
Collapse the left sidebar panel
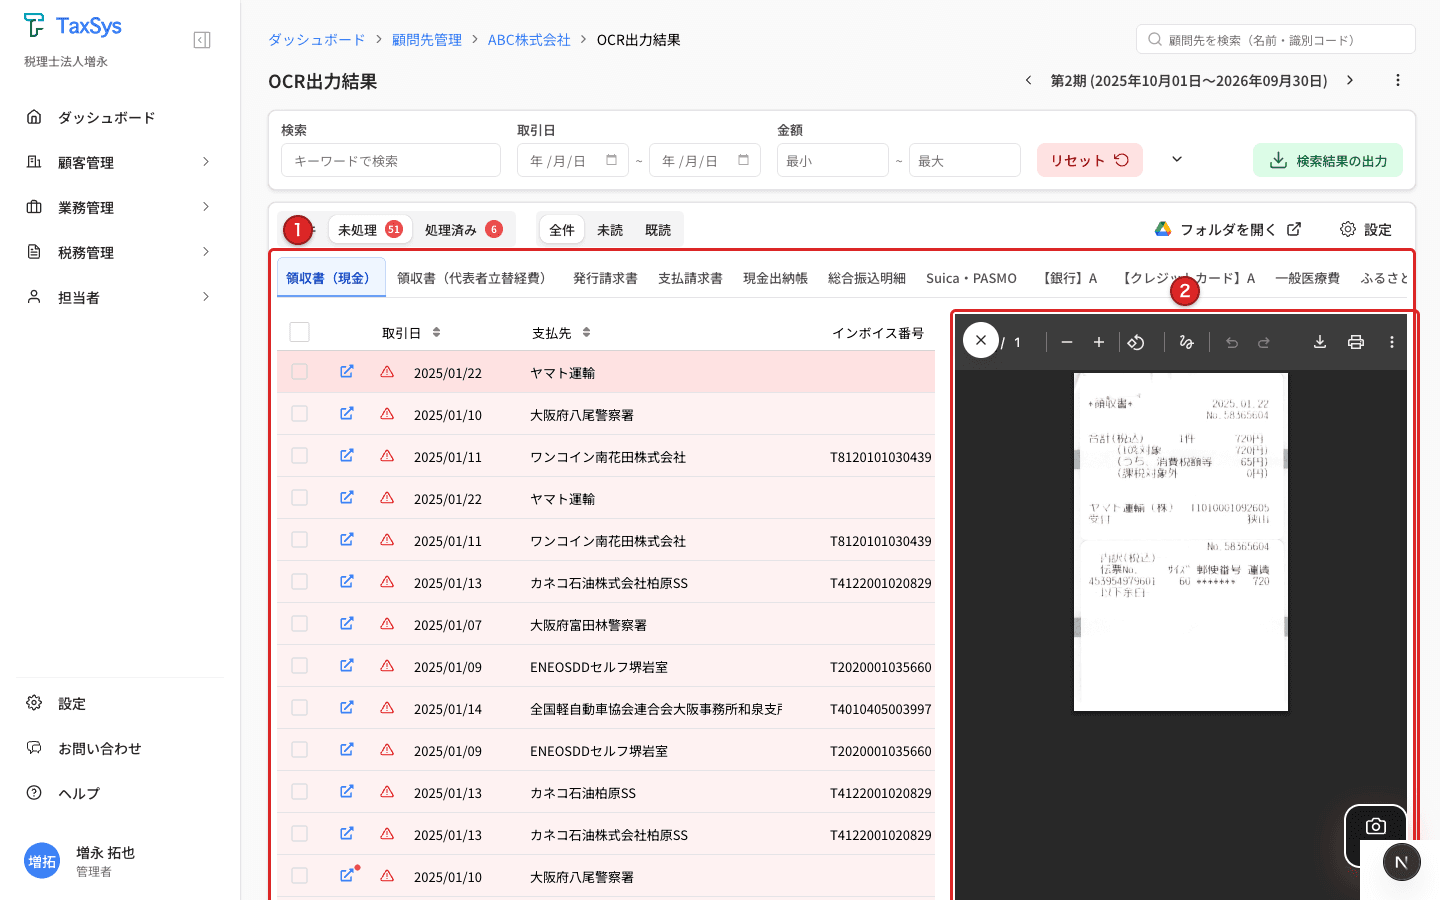pyautogui.click(x=201, y=39)
